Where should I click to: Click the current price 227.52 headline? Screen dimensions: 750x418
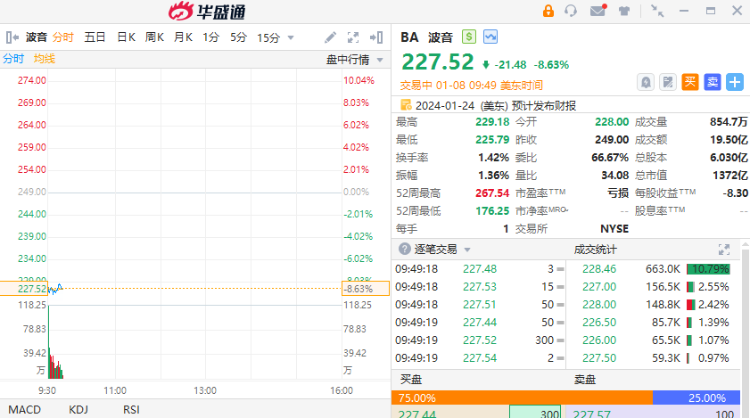pos(438,62)
